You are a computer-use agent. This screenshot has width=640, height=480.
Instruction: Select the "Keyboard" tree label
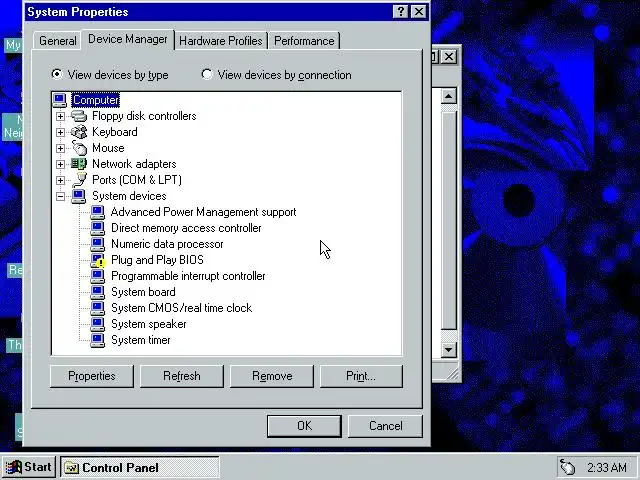[x=115, y=132]
